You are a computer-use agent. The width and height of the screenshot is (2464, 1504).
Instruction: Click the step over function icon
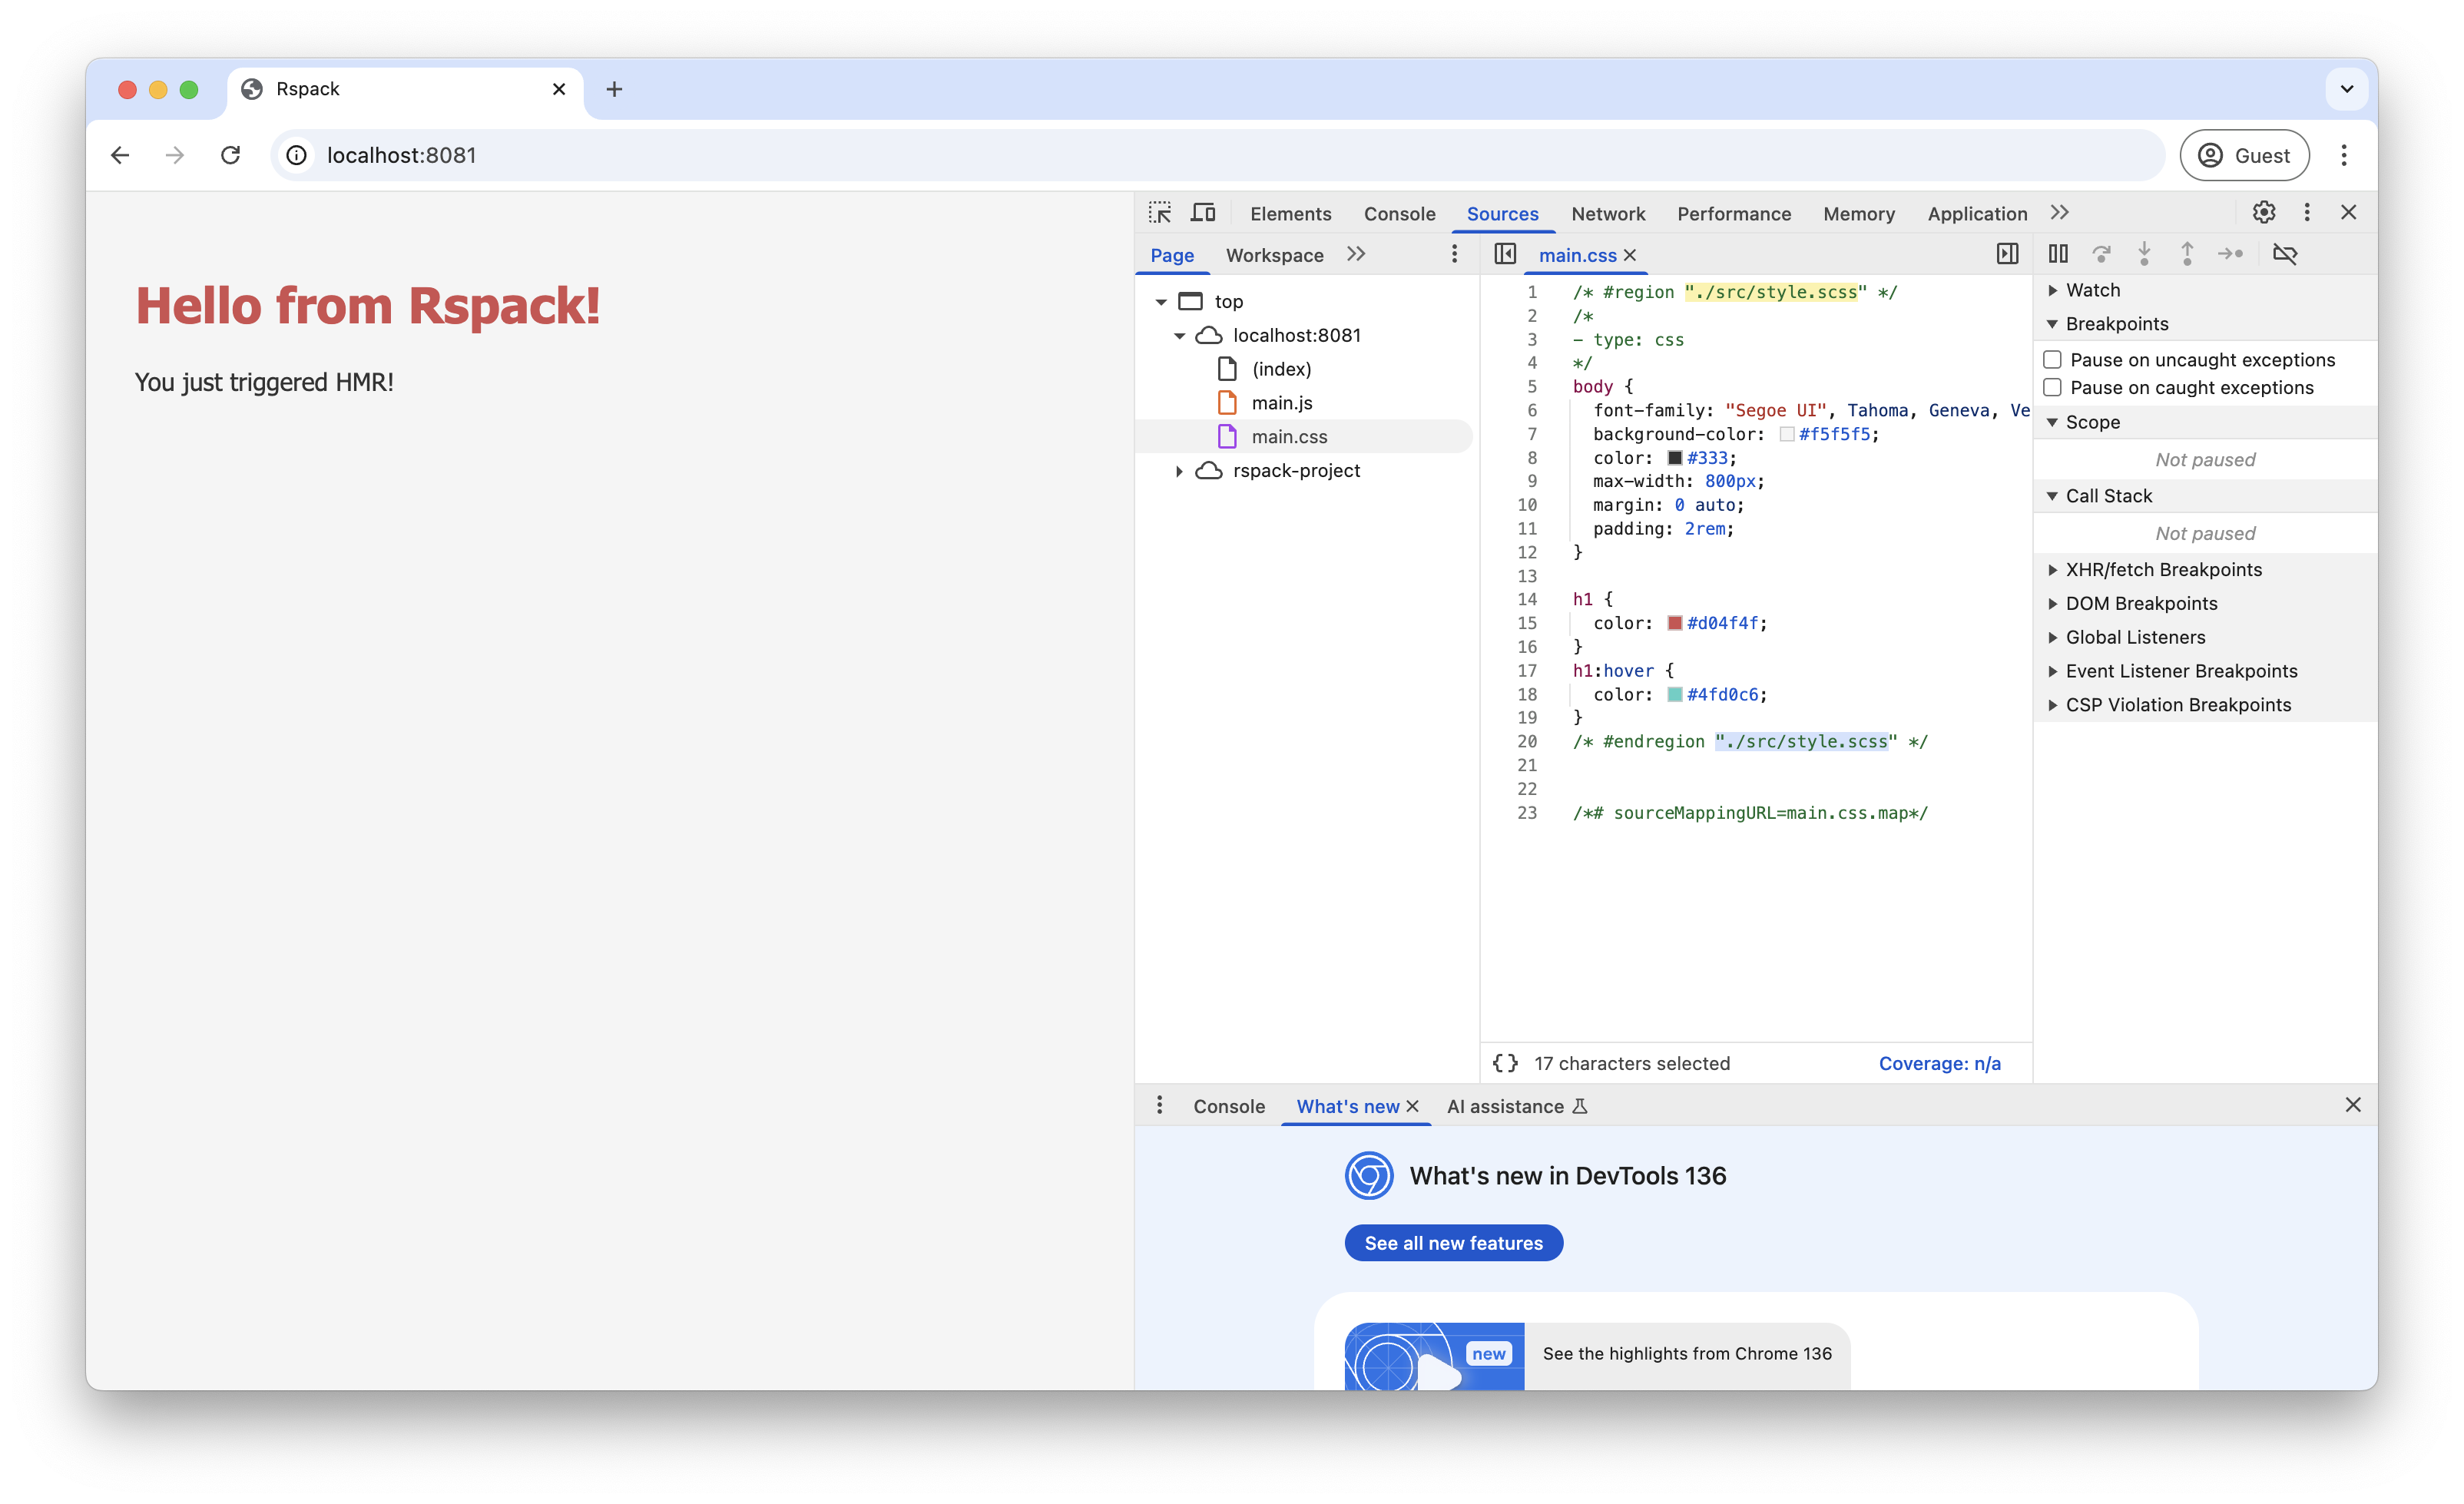2101,254
